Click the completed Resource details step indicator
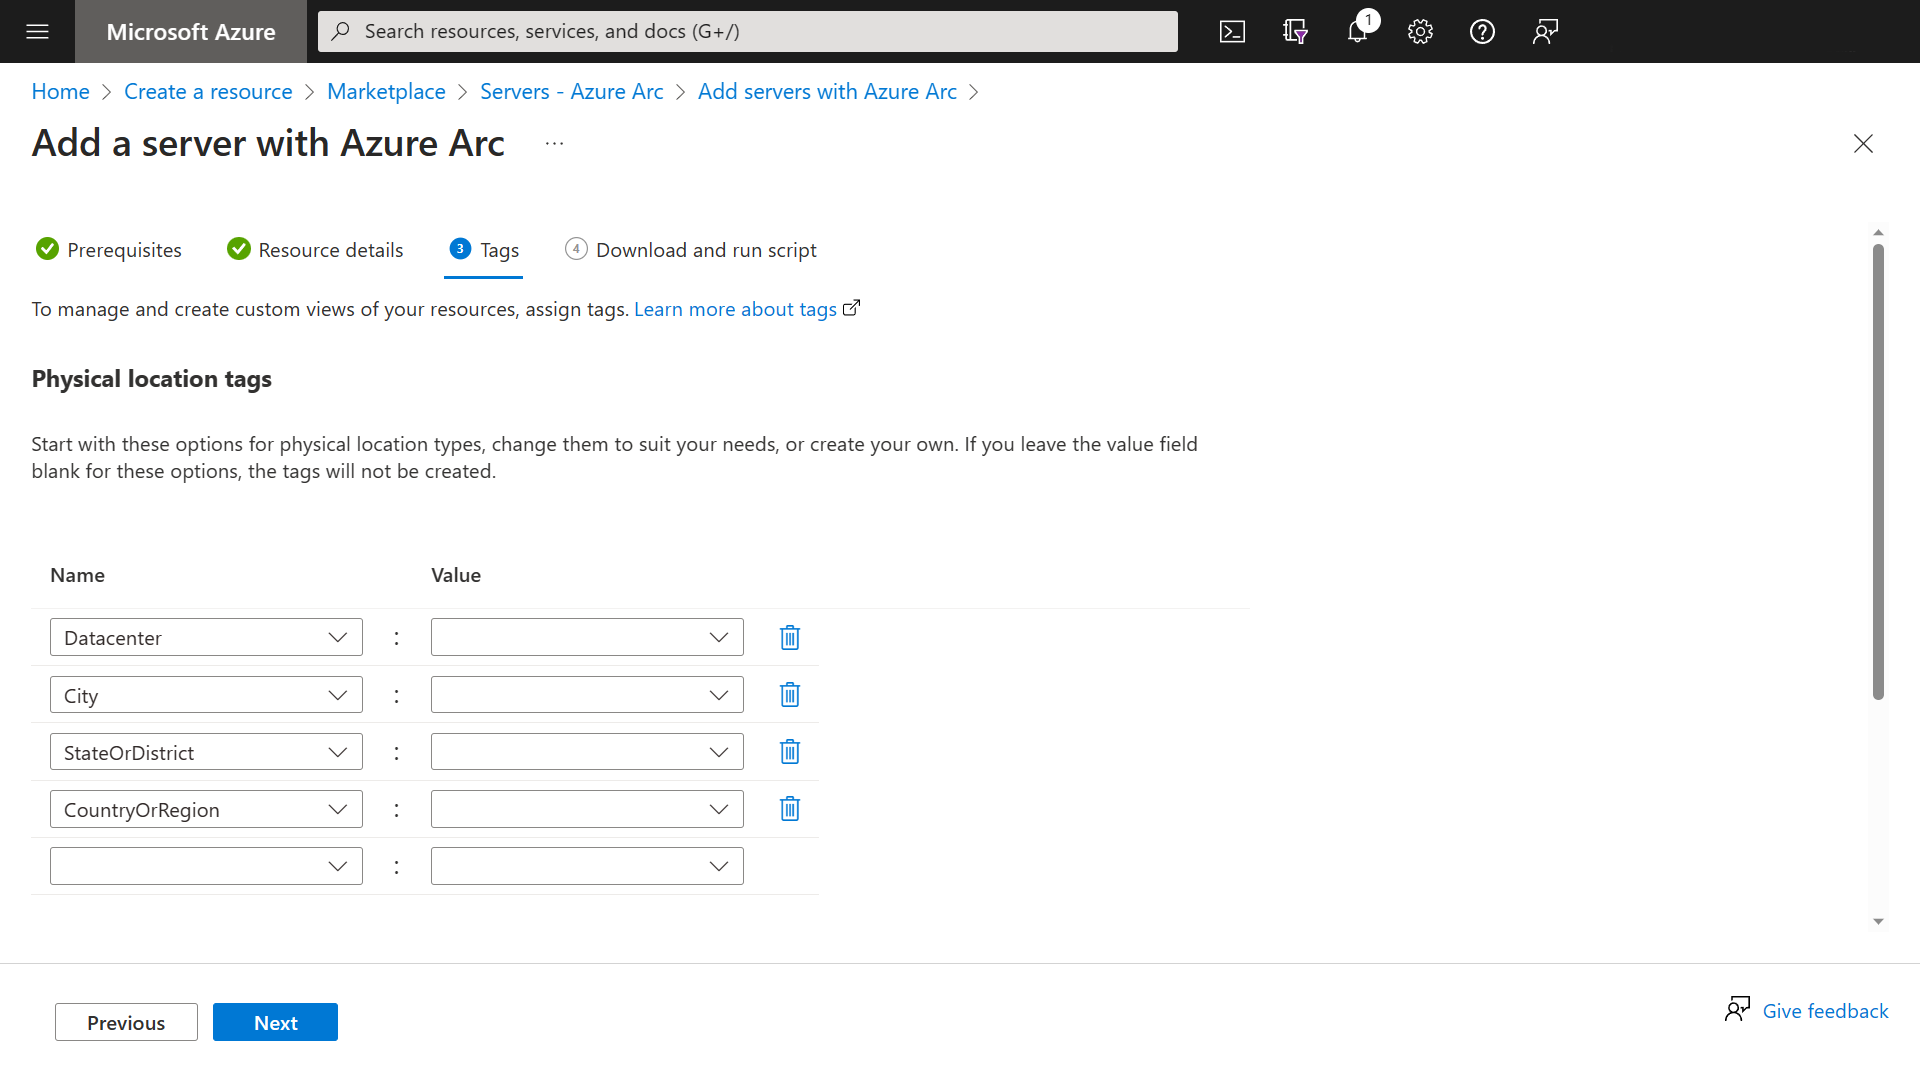Image resolution: width=1920 pixels, height=1080 pixels. click(x=315, y=249)
